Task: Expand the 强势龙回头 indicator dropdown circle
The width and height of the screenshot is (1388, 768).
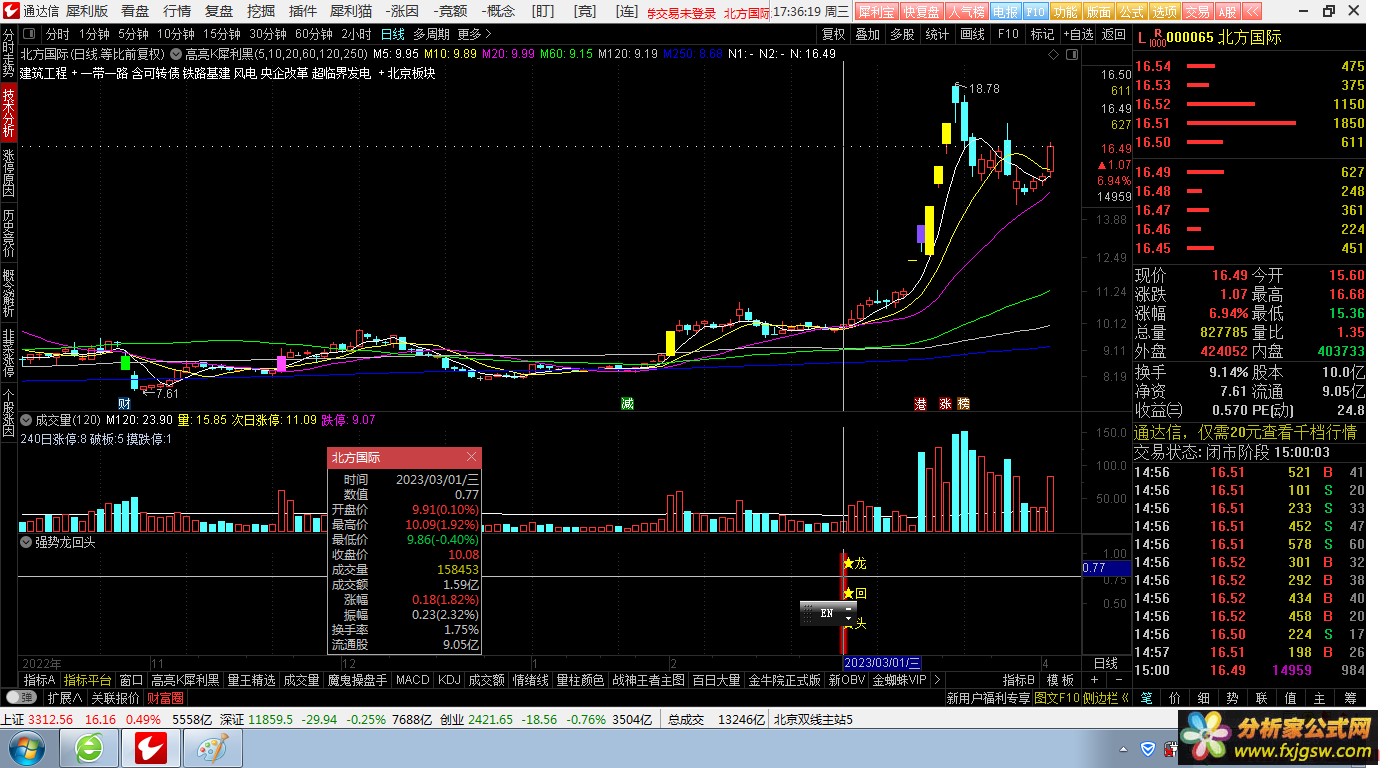Action: 27,543
